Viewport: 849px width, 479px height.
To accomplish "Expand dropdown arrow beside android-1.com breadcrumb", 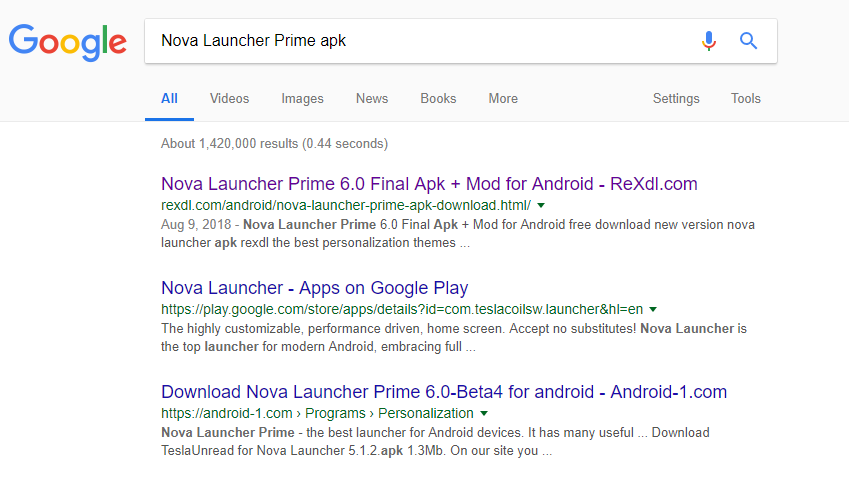I will 484,414.
